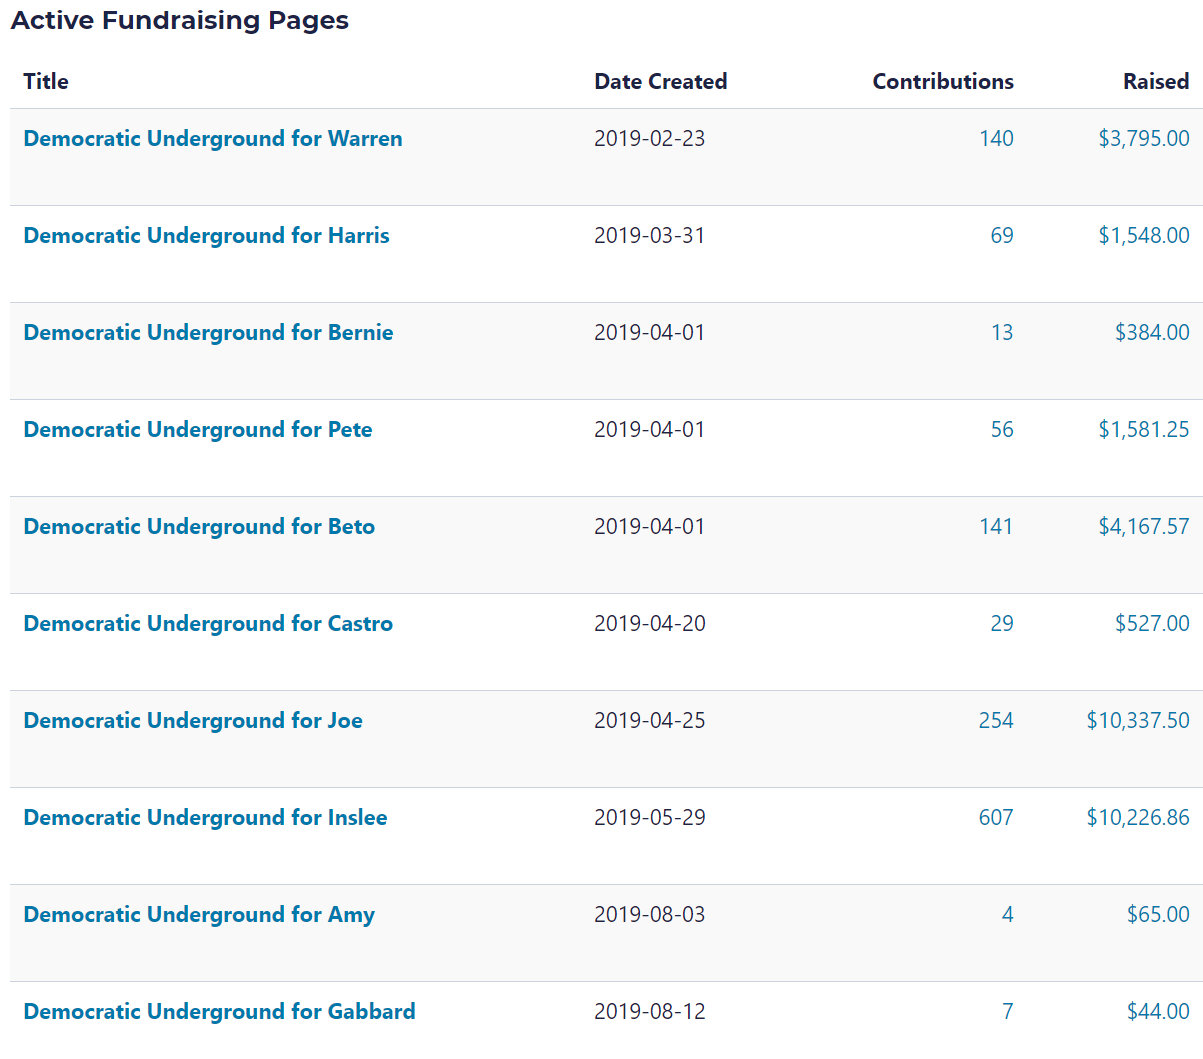Click Inslee's 607 contributions count
The image size is (1203, 1059).
pyautogui.click(x=995, y=818)
